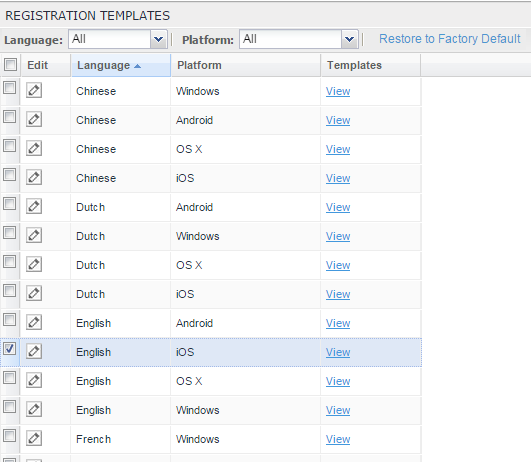Click edit pencil for Chinese Android row
This screenshot has width=531, height=462.
pyautogui.click(x=34, y=119)
